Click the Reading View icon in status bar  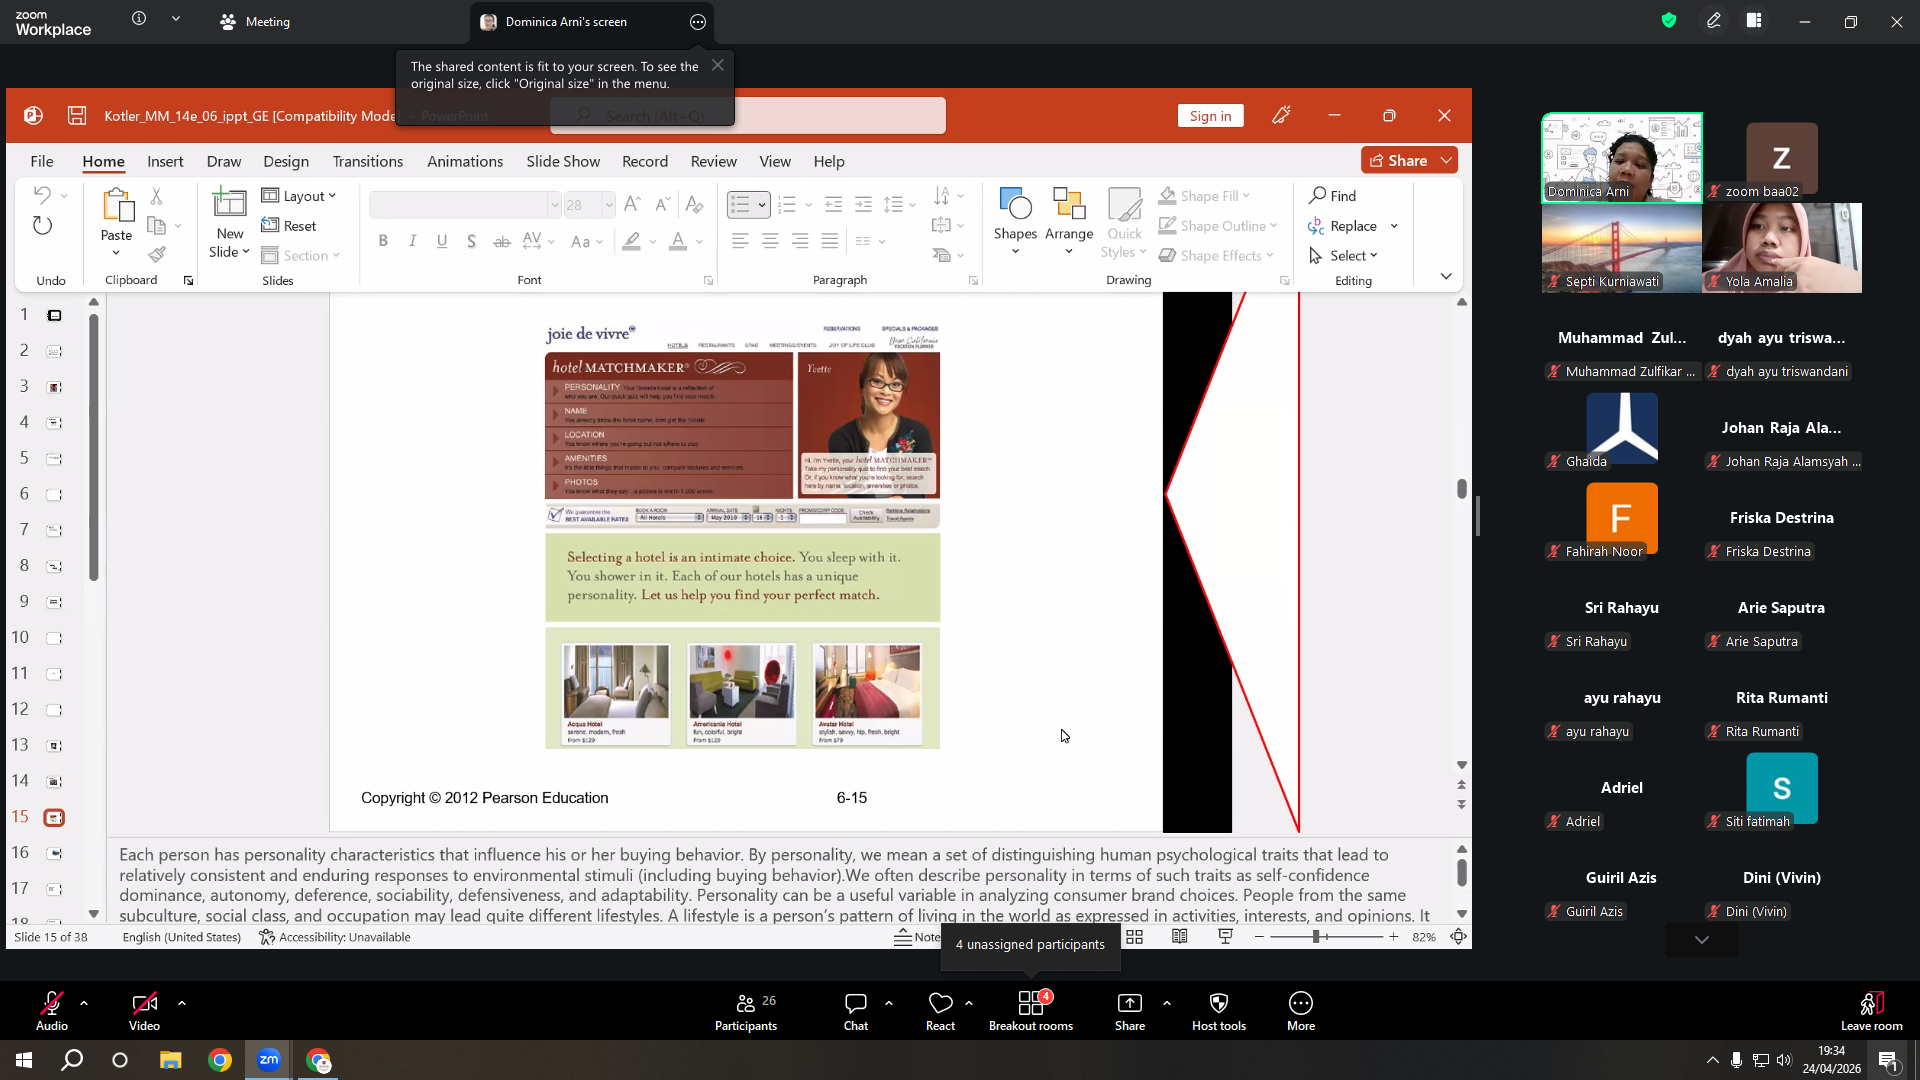(x=1180, y=937)
